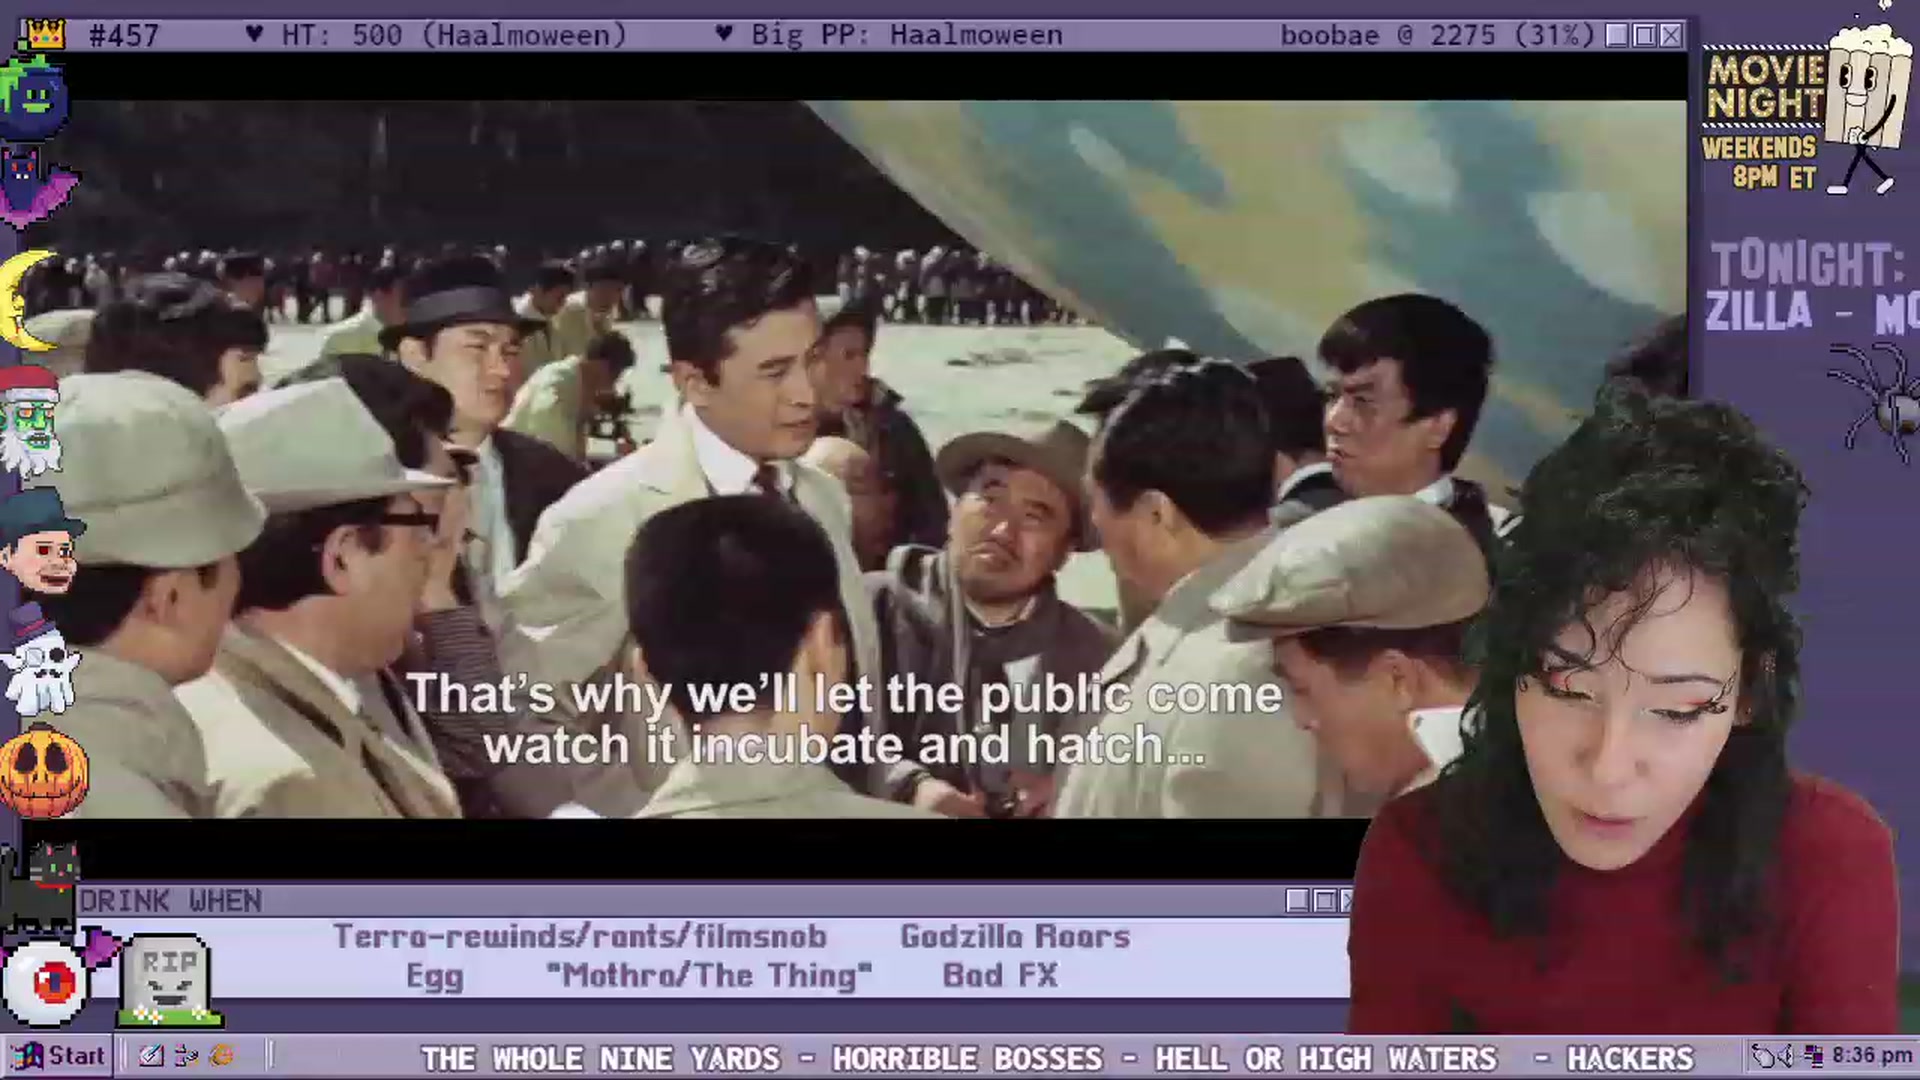Click the movie subtitle text

(843, 720)
